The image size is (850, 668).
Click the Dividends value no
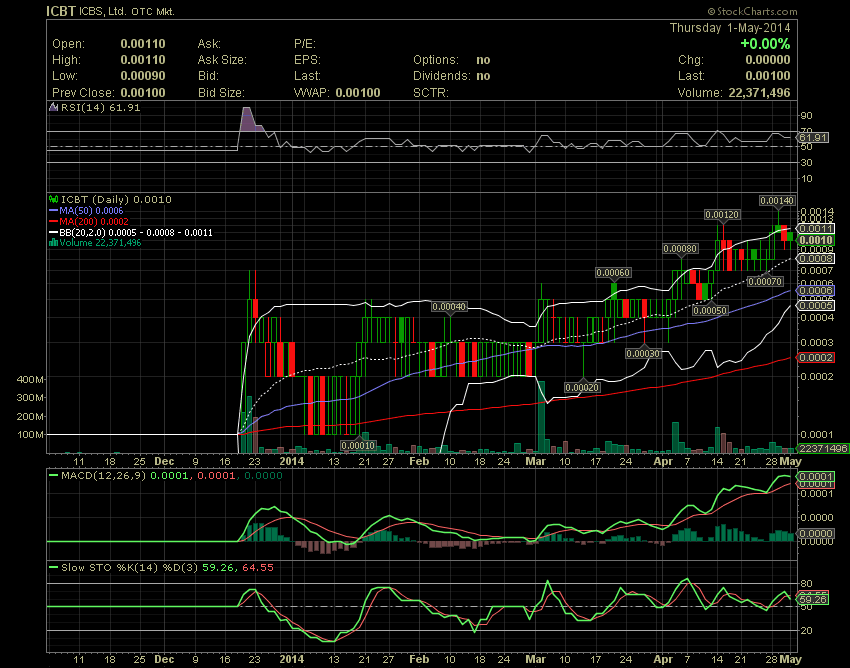(x=483, y=76)
